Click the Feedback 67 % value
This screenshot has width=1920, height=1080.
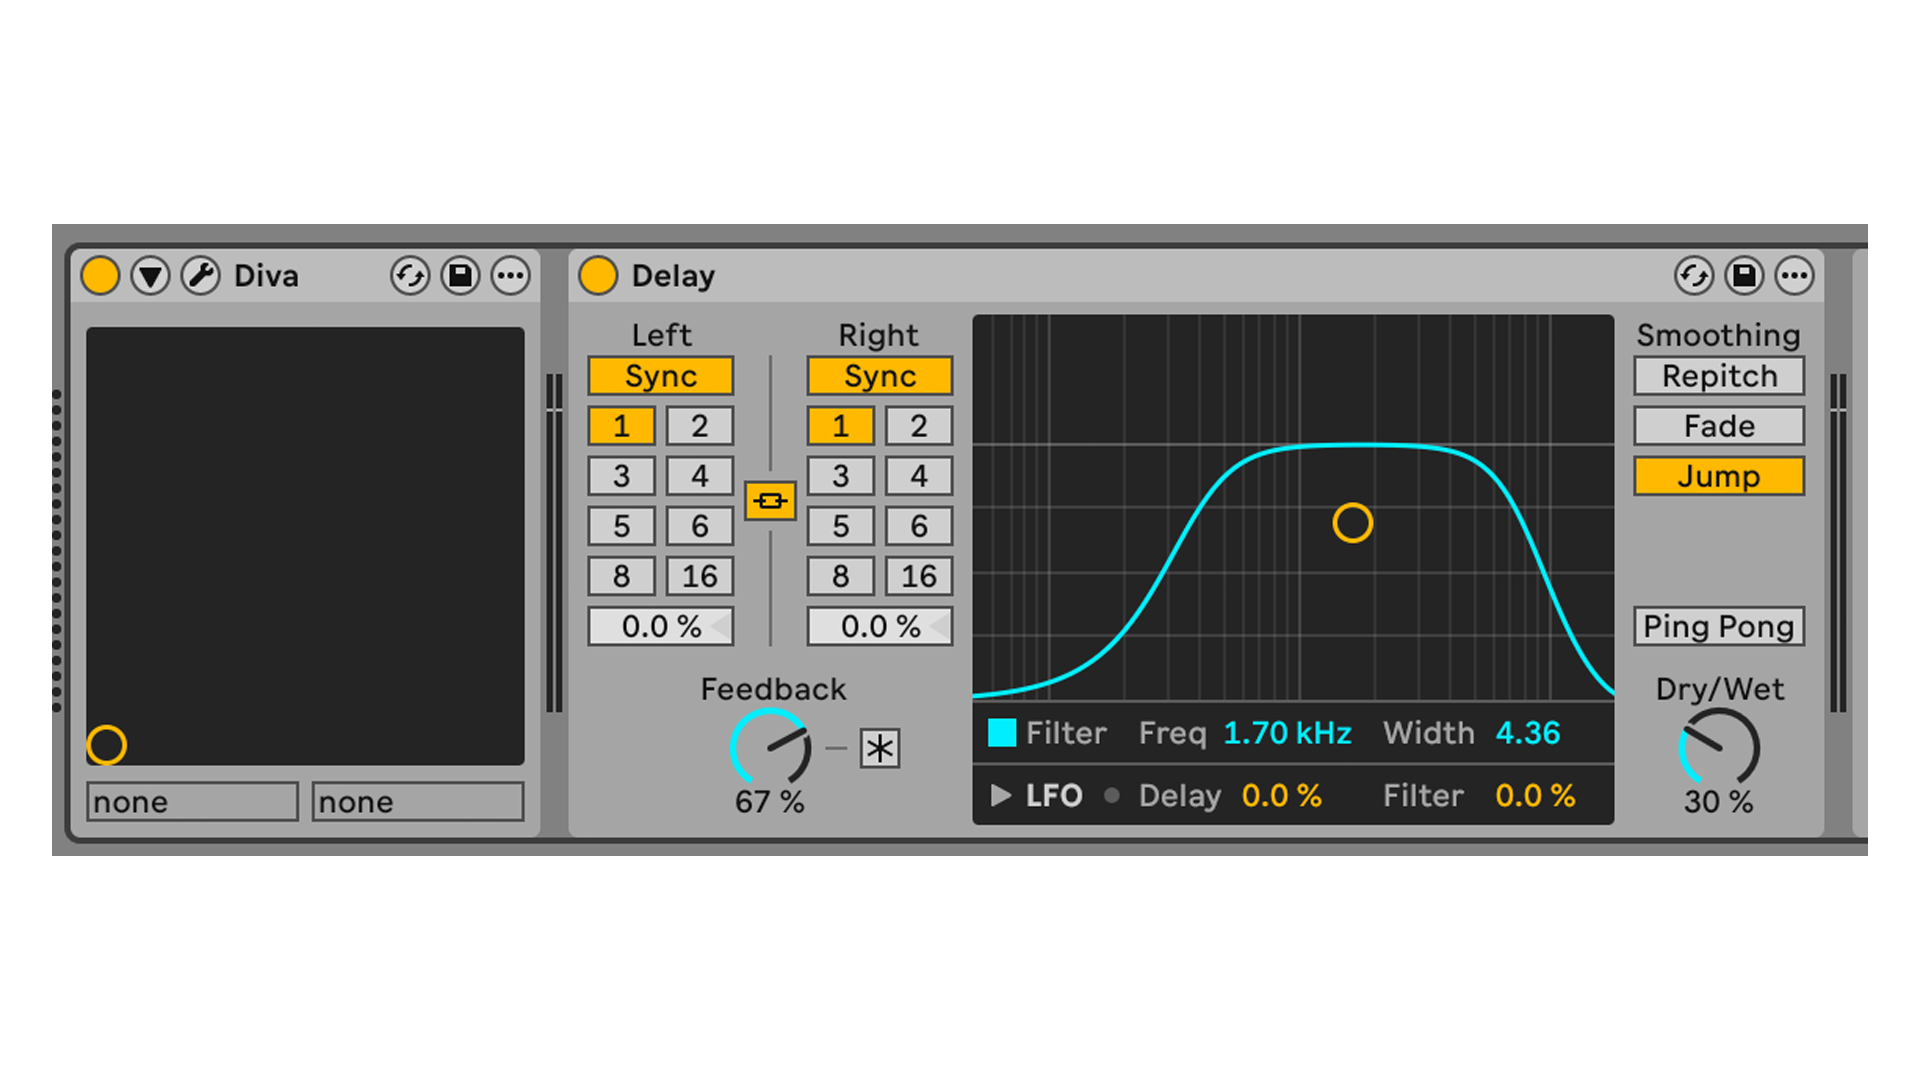tap(769, 801)
